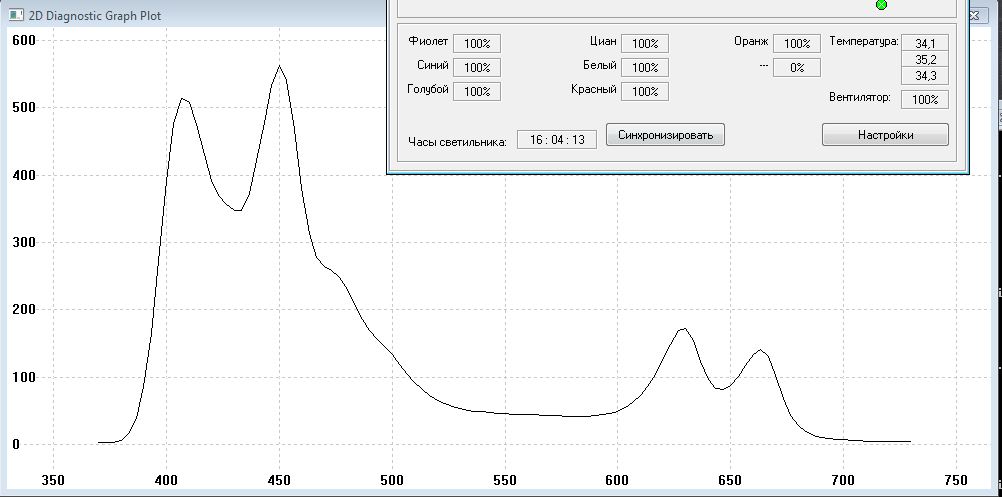1002x497 pixels.
Task: Click the Вентилятор fan speed field
Action: click(925, 100)
